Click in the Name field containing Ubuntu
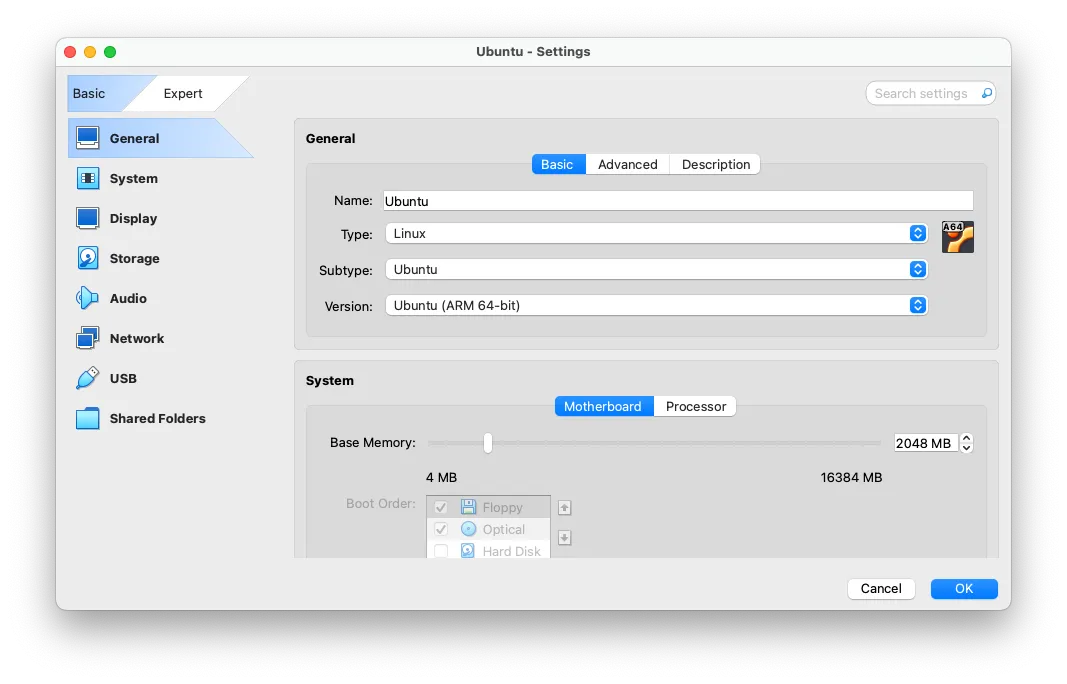 click(678, 201)
